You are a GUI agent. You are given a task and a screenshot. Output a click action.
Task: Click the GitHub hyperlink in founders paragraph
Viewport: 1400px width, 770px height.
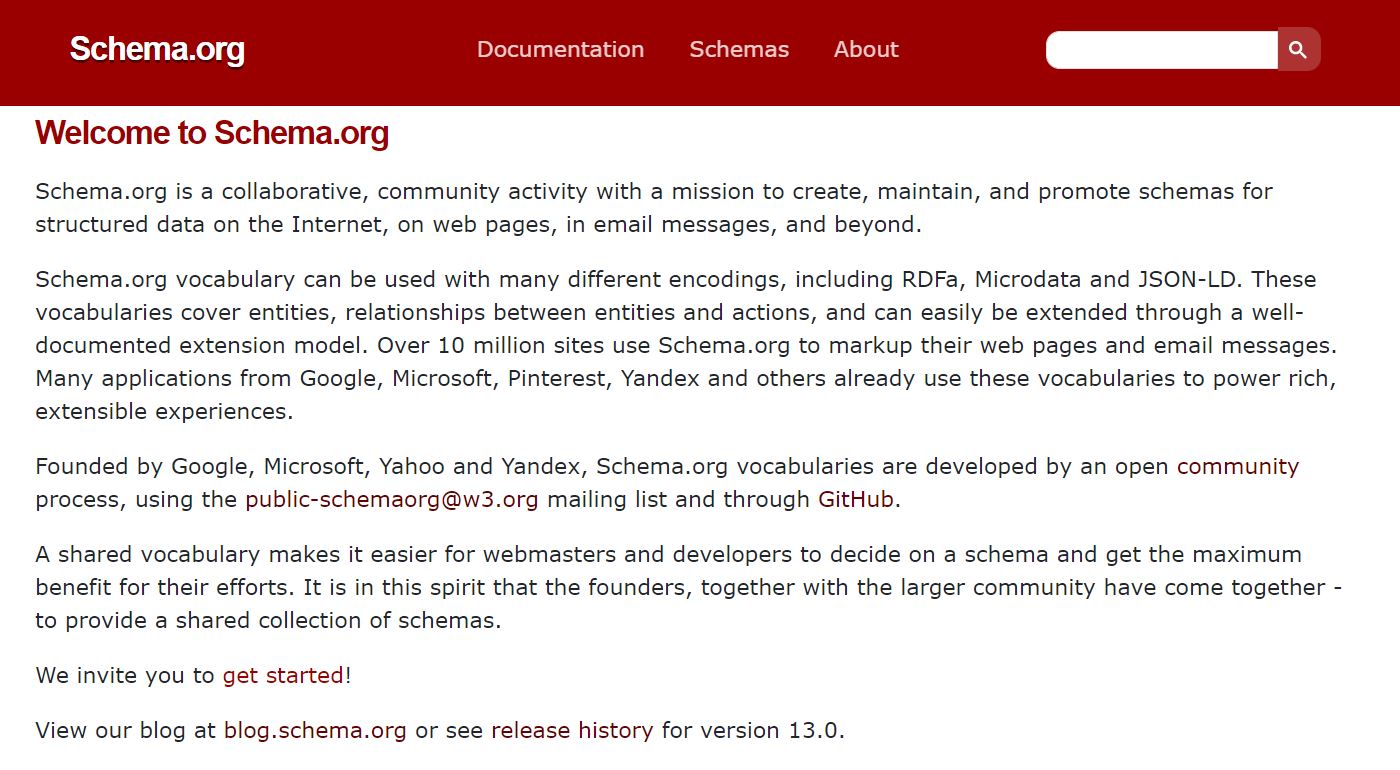tap(852, 499)
